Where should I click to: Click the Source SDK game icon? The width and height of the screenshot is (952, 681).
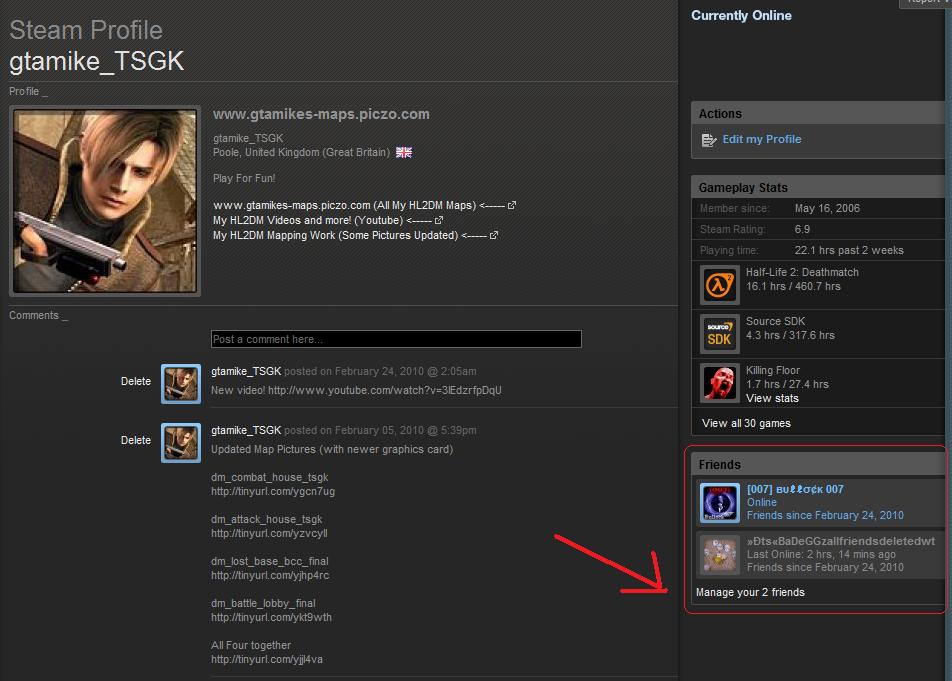tap(719, 334)
